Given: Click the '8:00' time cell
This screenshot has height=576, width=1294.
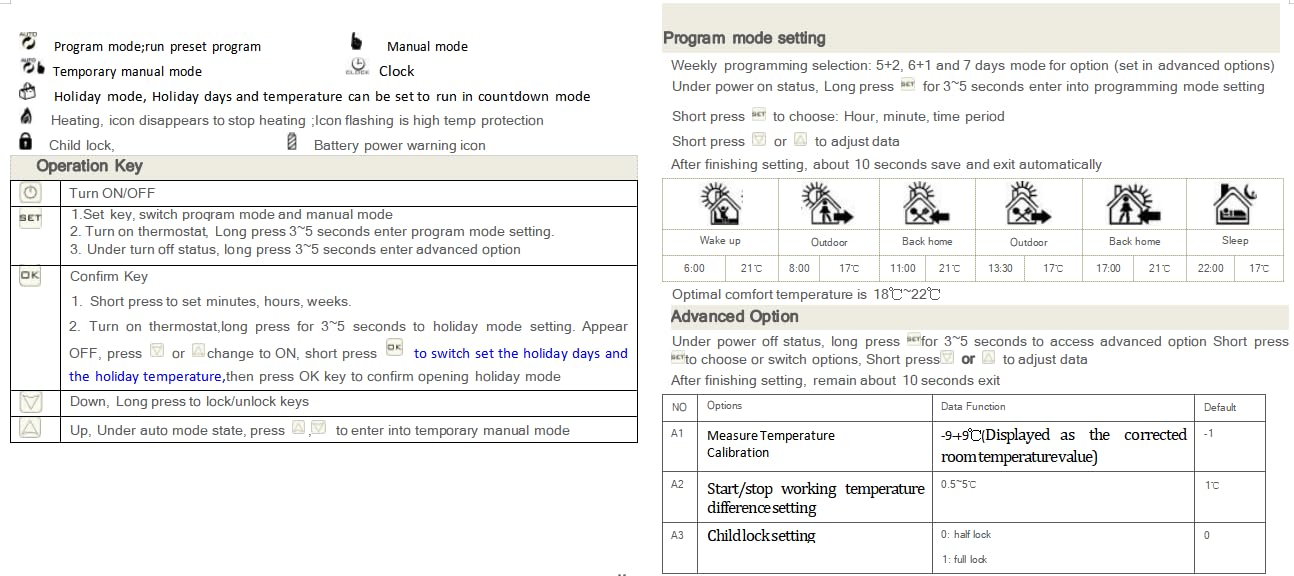Looking at the screenshot, I should click(799, 268).
